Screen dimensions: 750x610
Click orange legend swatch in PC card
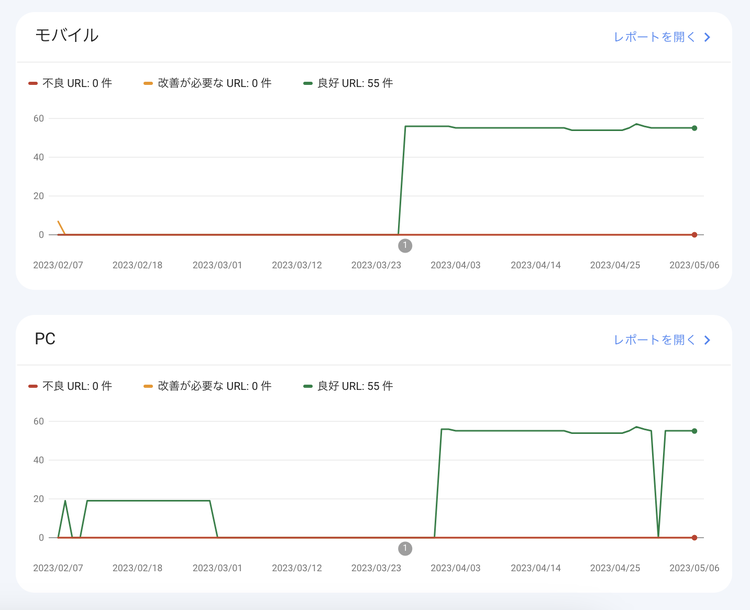148,386
